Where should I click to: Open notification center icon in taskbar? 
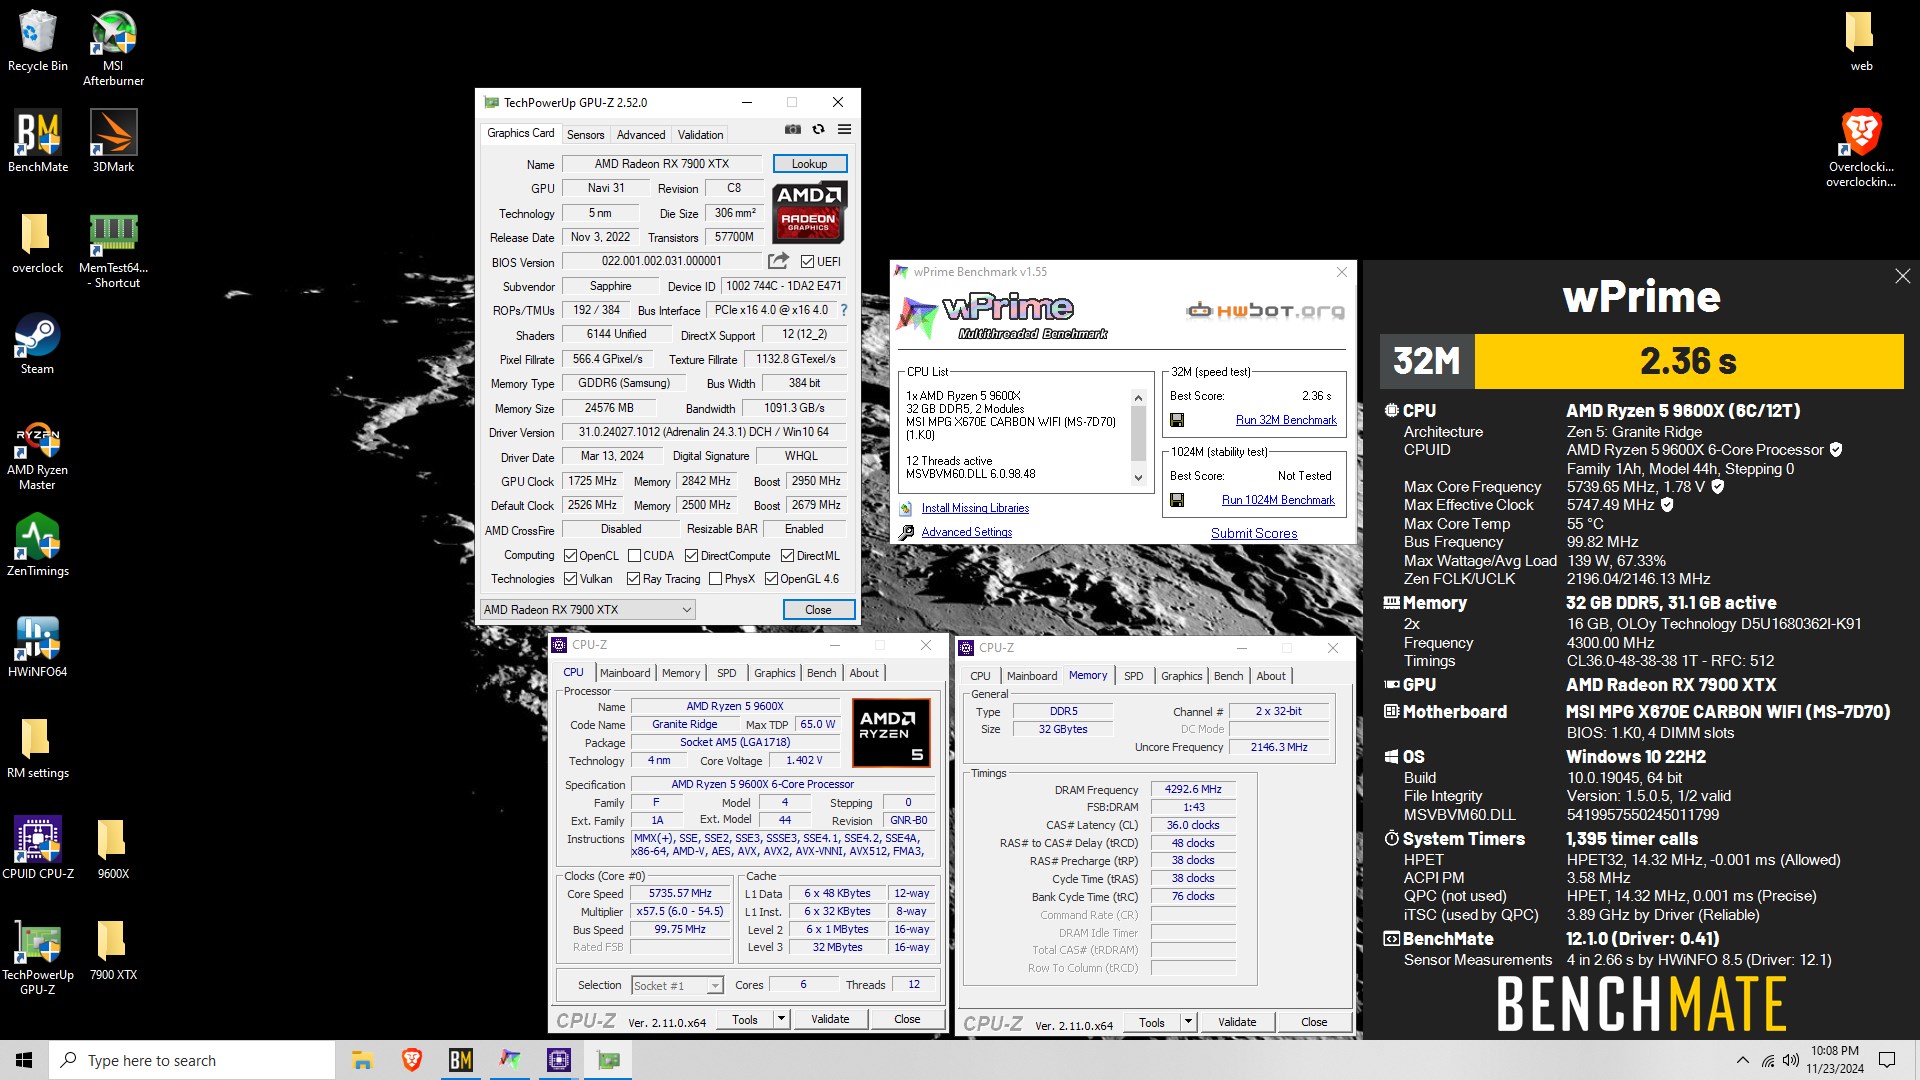(1887, 1060)
